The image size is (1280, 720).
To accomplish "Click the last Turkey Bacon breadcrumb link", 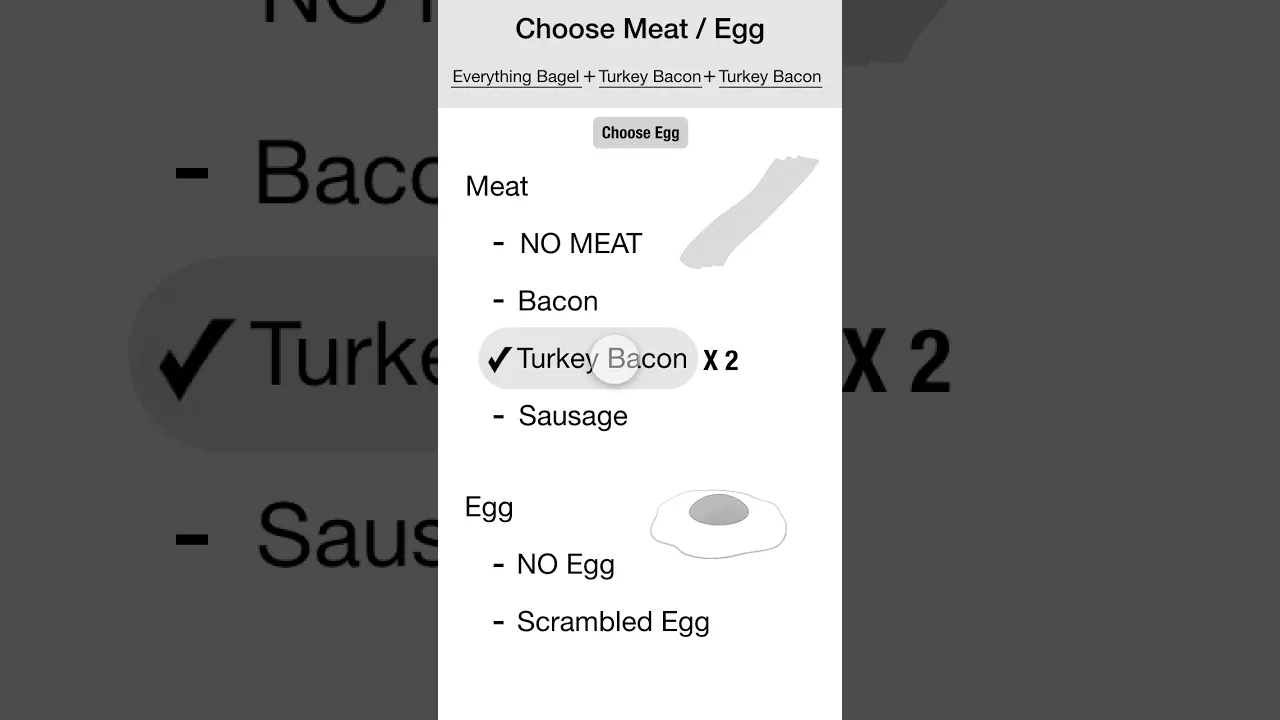I will pyautogui.click(x=770, y=77).
